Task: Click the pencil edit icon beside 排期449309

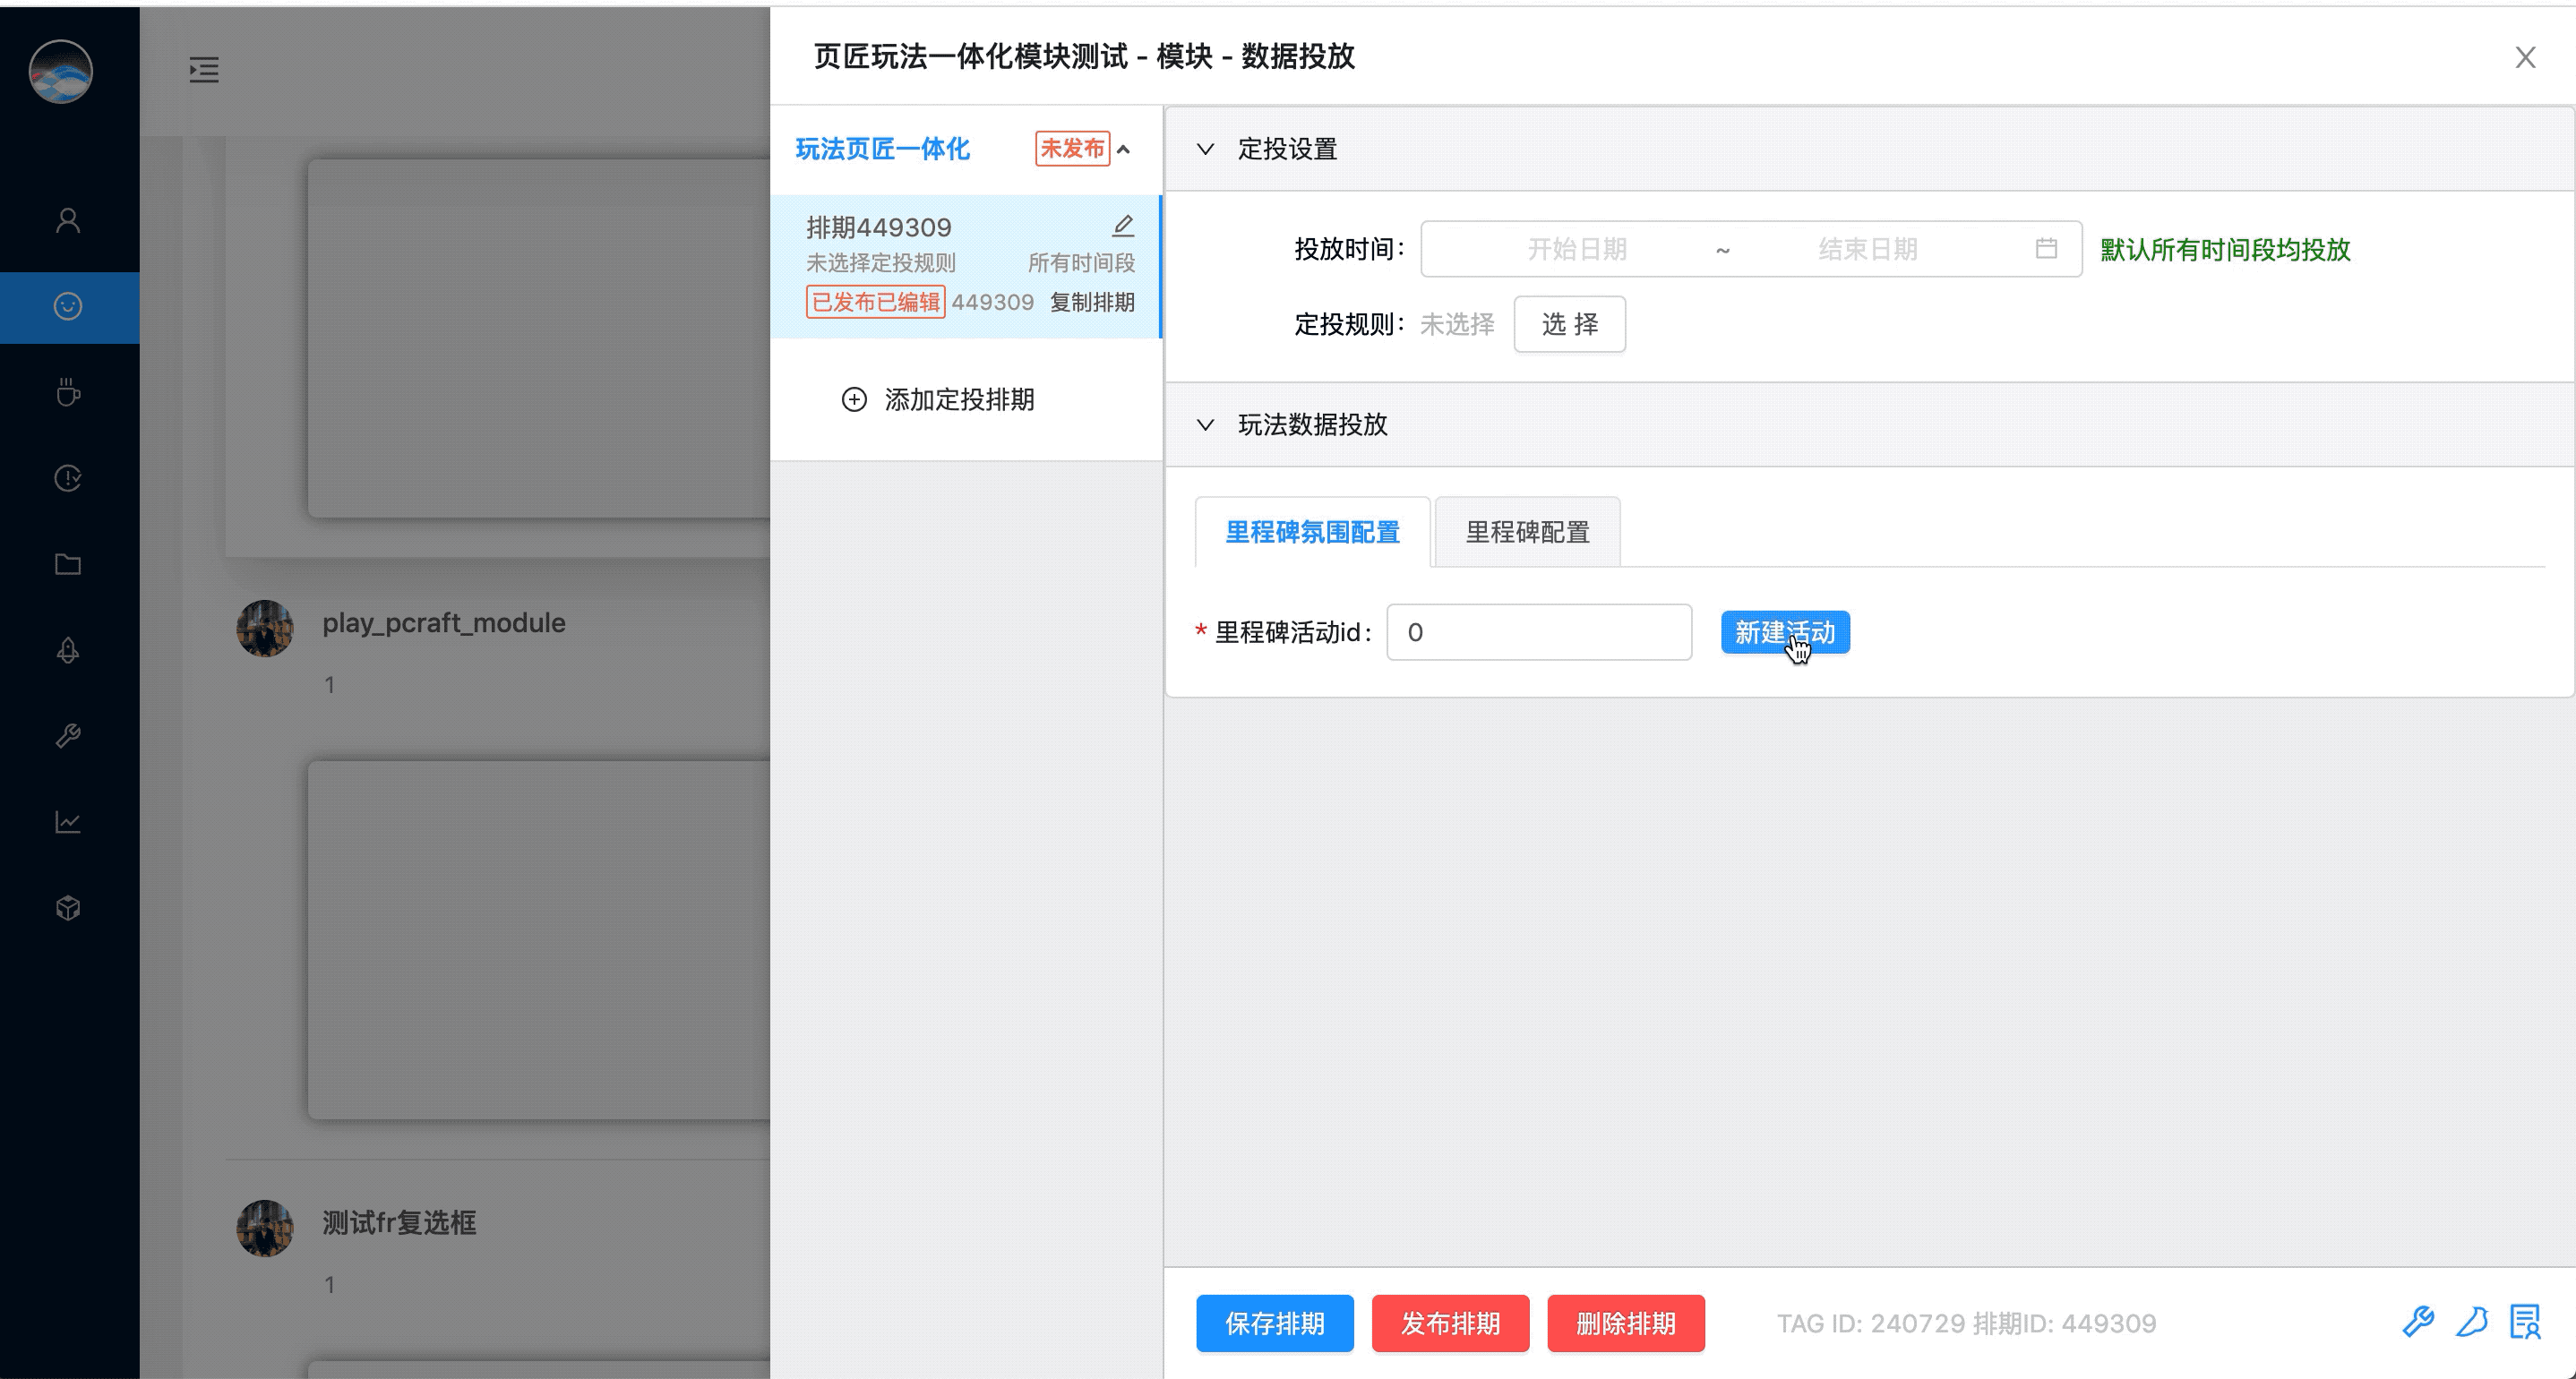Action: pos(1123,226)
